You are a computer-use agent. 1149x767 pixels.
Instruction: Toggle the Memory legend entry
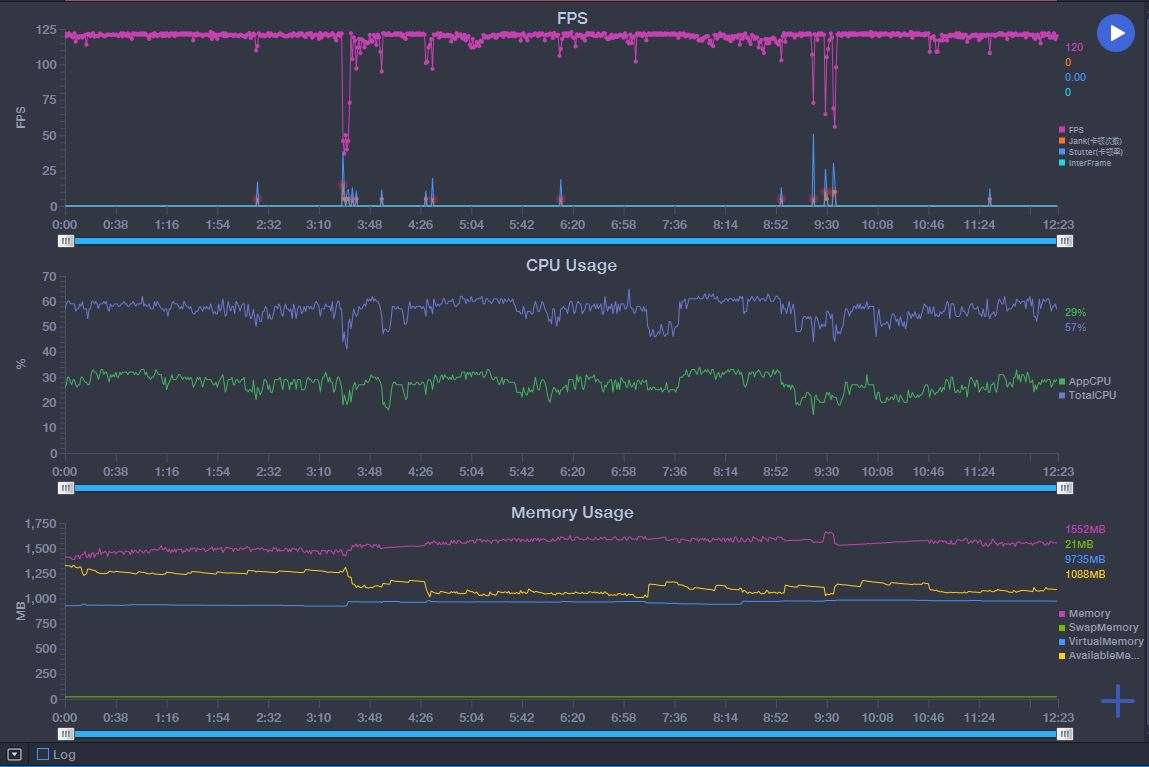[x=1062, y=614]
